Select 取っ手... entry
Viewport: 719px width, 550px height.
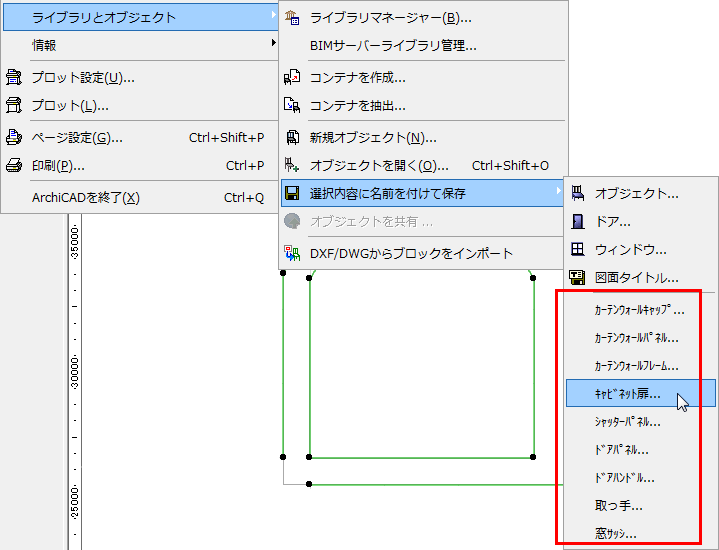[641, 506]
